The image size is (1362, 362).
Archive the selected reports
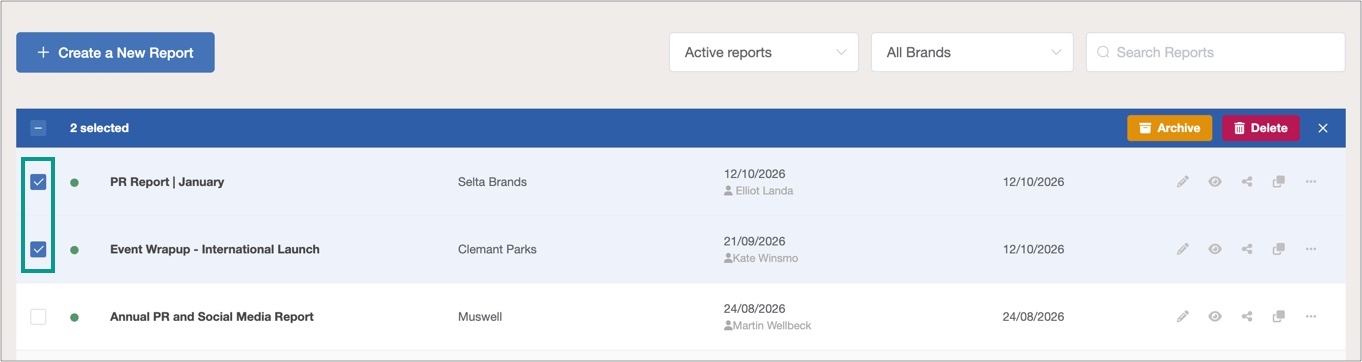click(x=1169, y=128)
